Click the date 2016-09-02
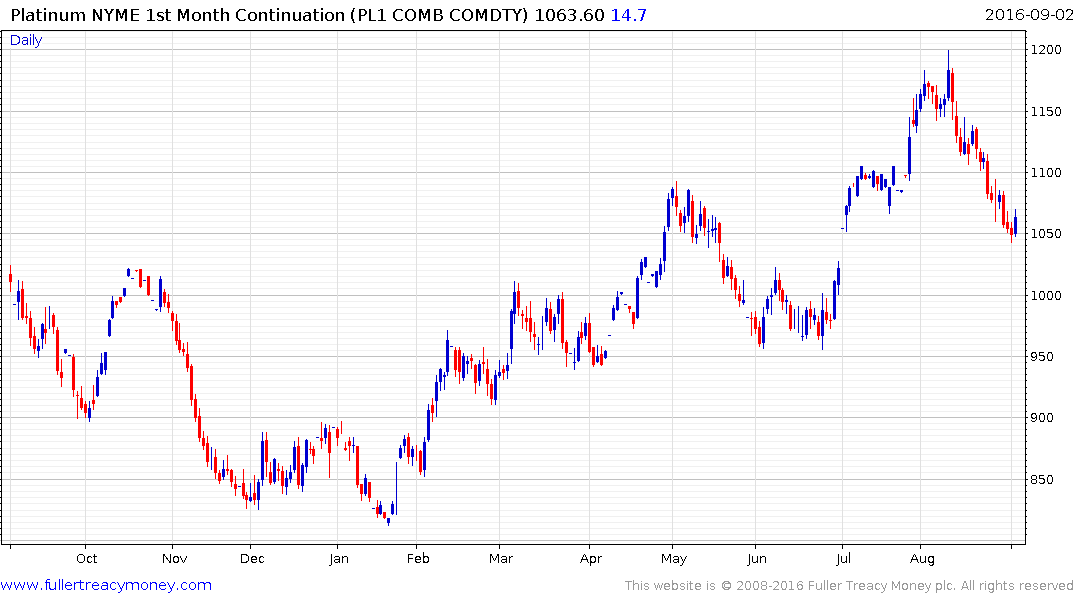Image resolution: width=1075 pixels, height=600 pixels. point(1029,15)
